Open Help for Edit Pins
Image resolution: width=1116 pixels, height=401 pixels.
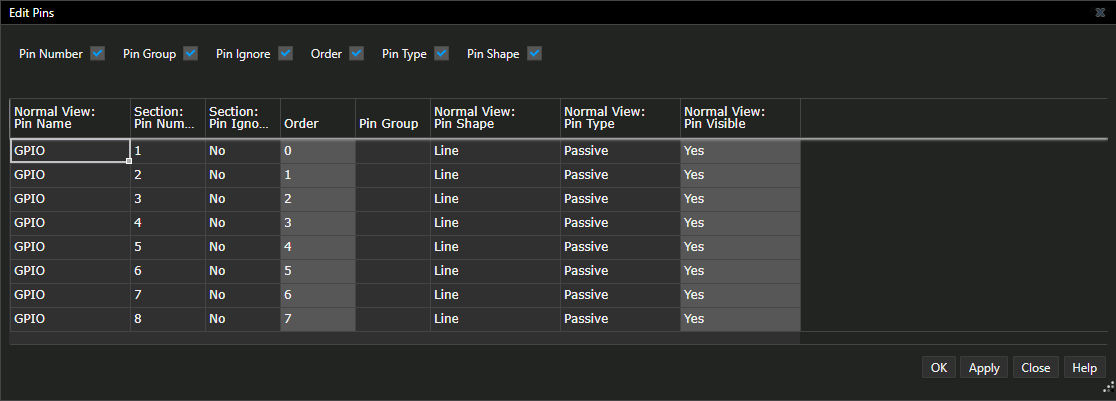pos(1084,368)
